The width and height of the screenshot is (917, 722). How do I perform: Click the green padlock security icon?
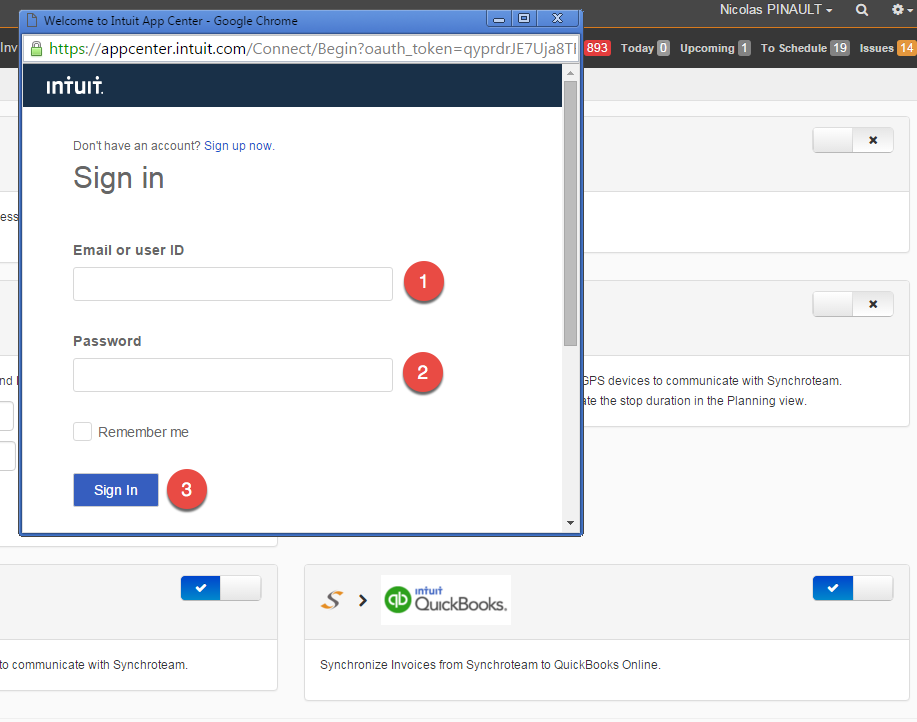[x=36, y=49]
